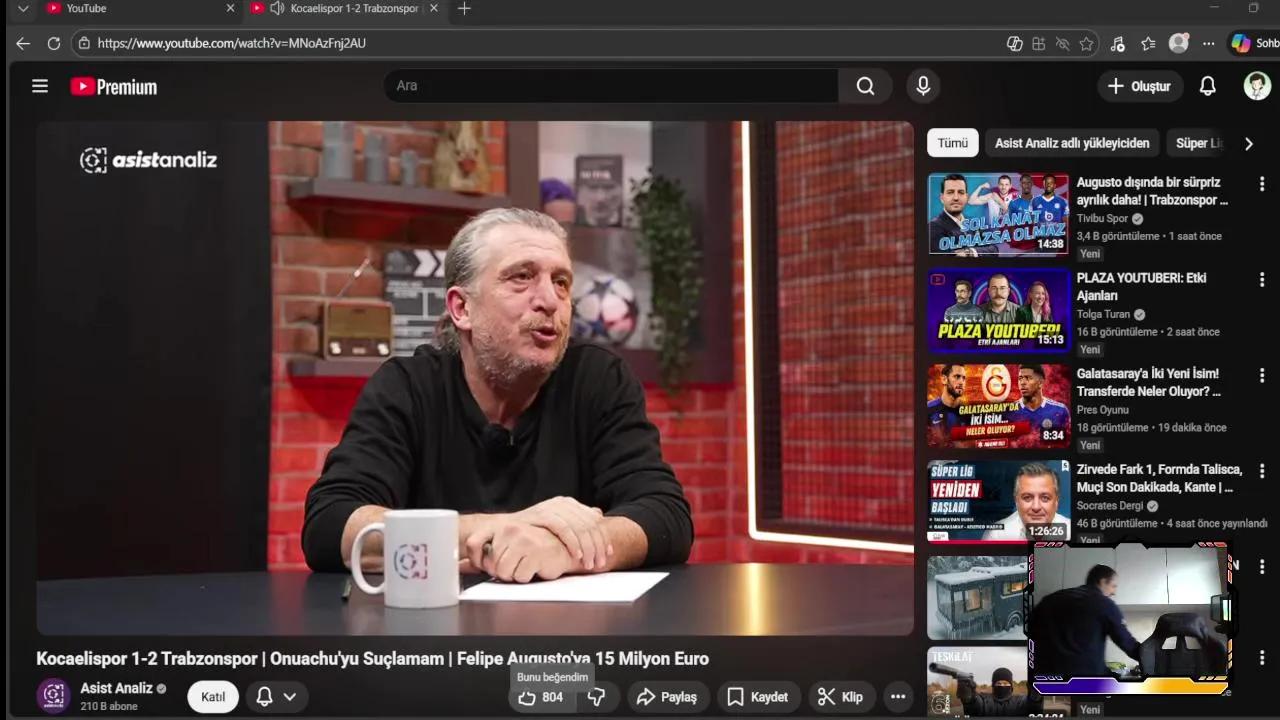The height and width of the screenshot is (720, 1280).
Task: Close the Kocaelispor 1-2 Trabzonspor tab
Action: pyautogui.click(x=433, y=8)
